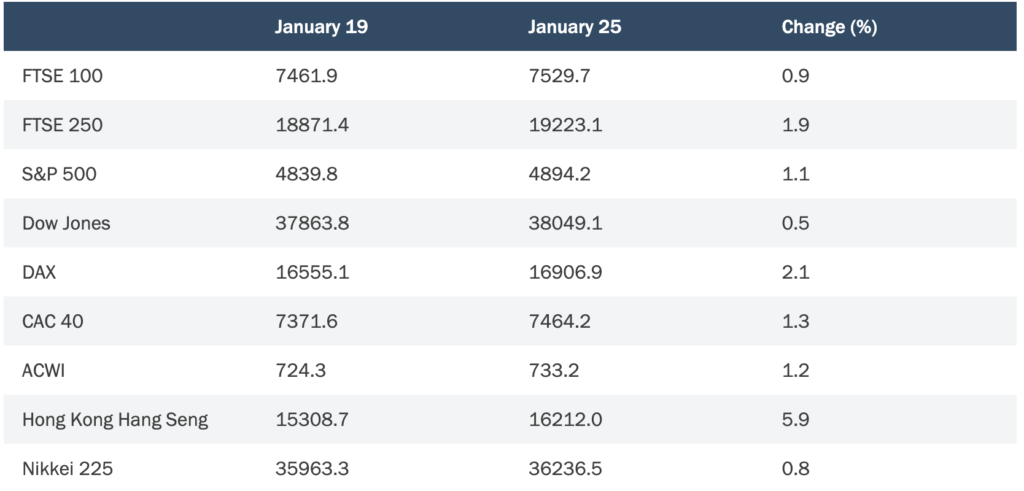This screenshot has width=1024, height=491.
Task: Select the S&P 500 row label
Action: pyautogui.click(x=59, y=174)
